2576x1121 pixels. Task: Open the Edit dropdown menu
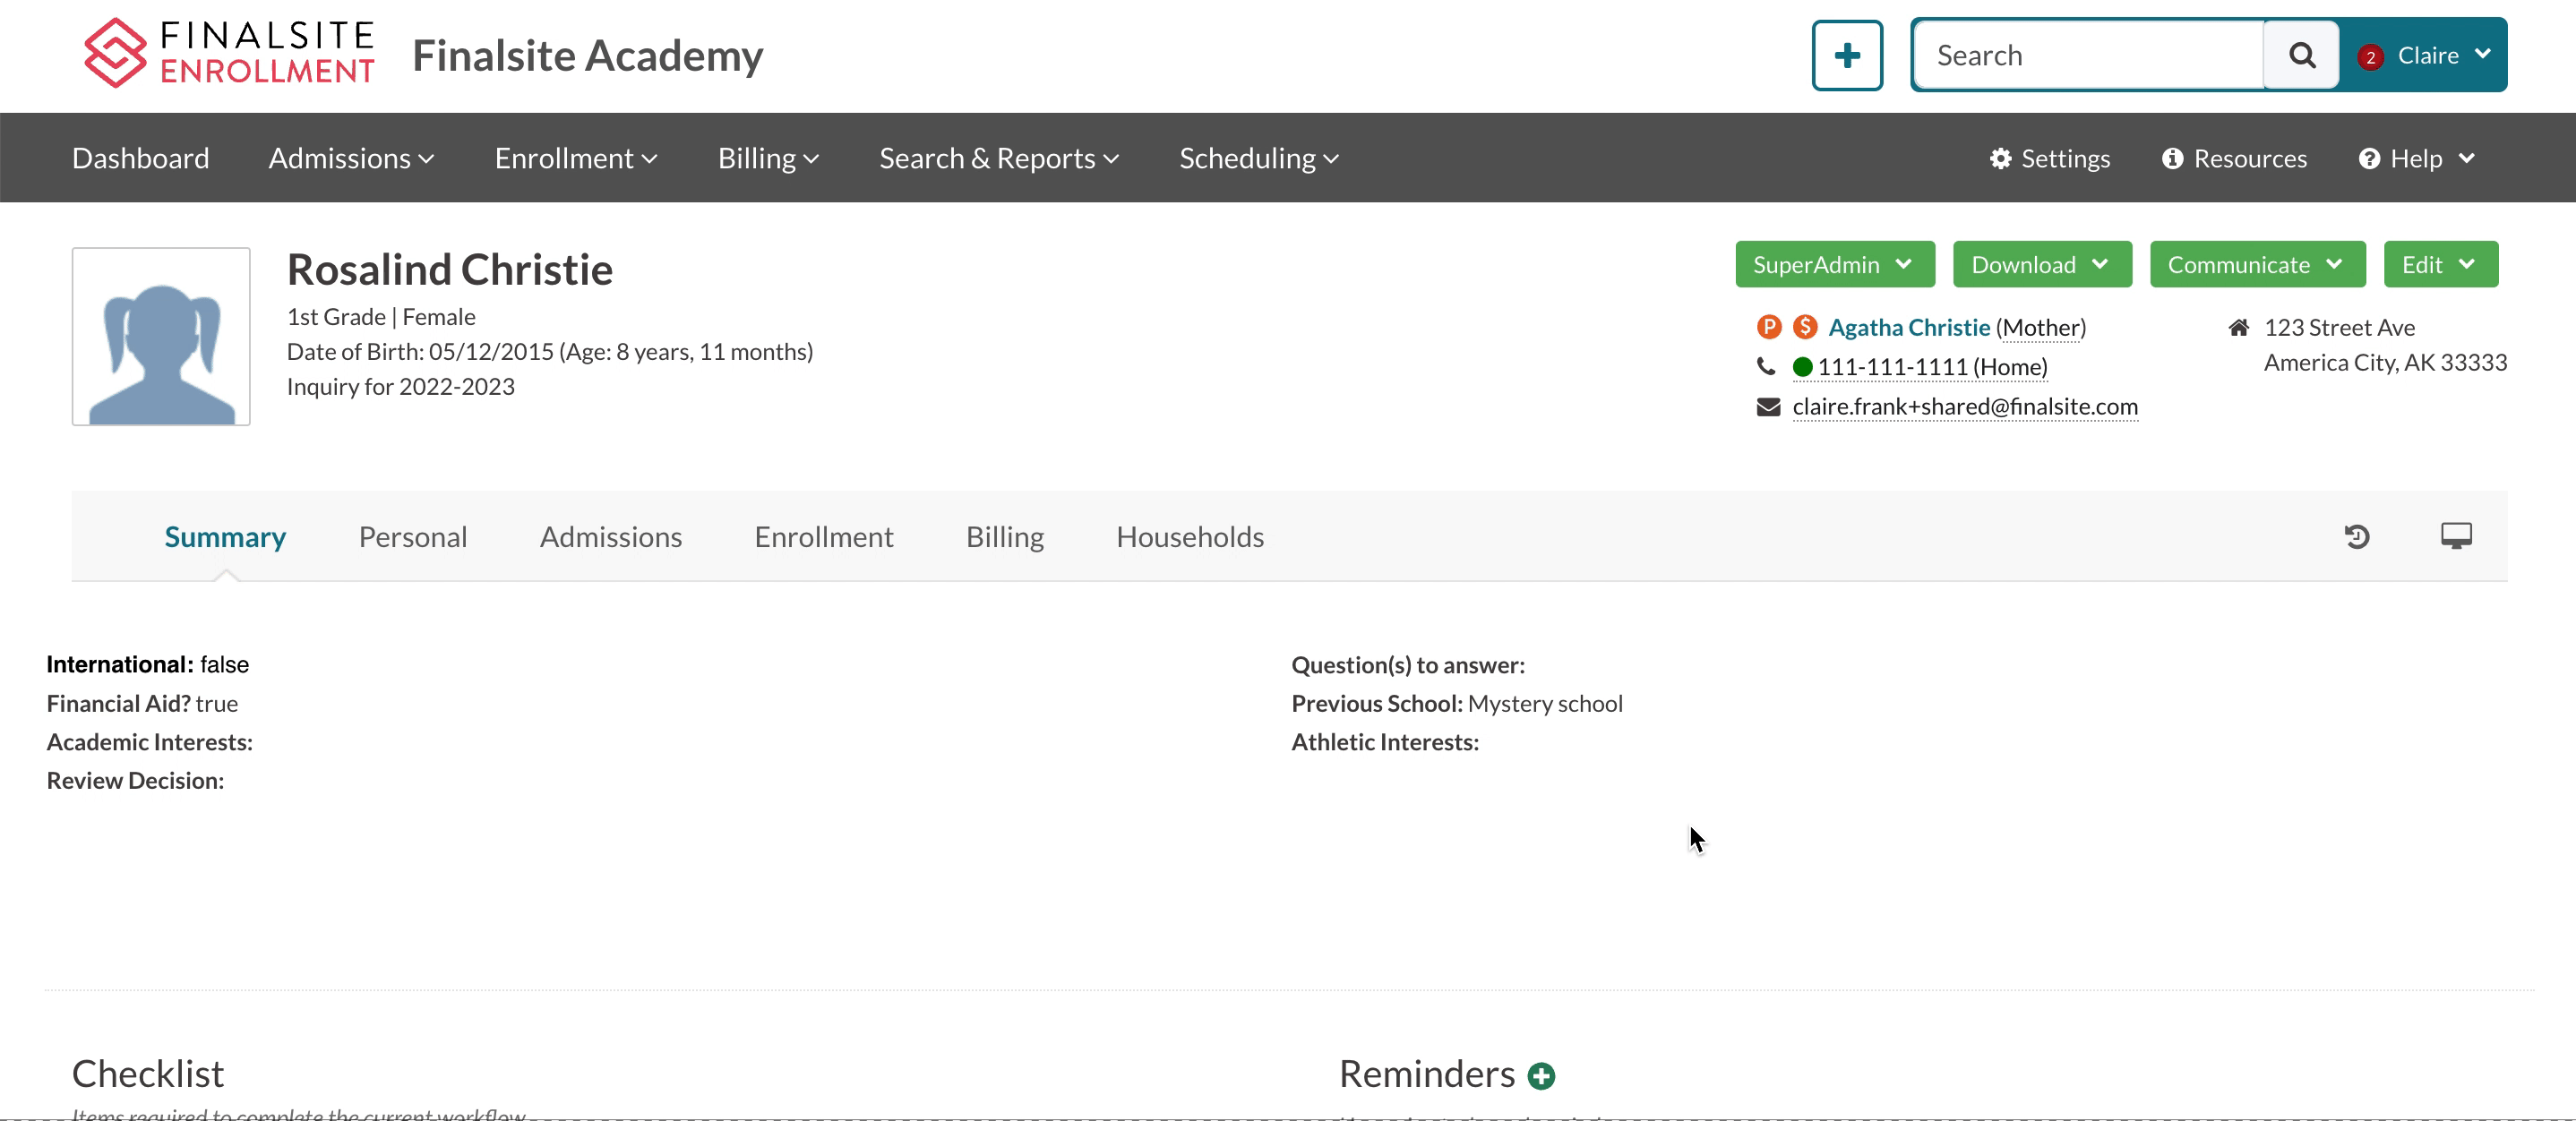(2439, 265)
